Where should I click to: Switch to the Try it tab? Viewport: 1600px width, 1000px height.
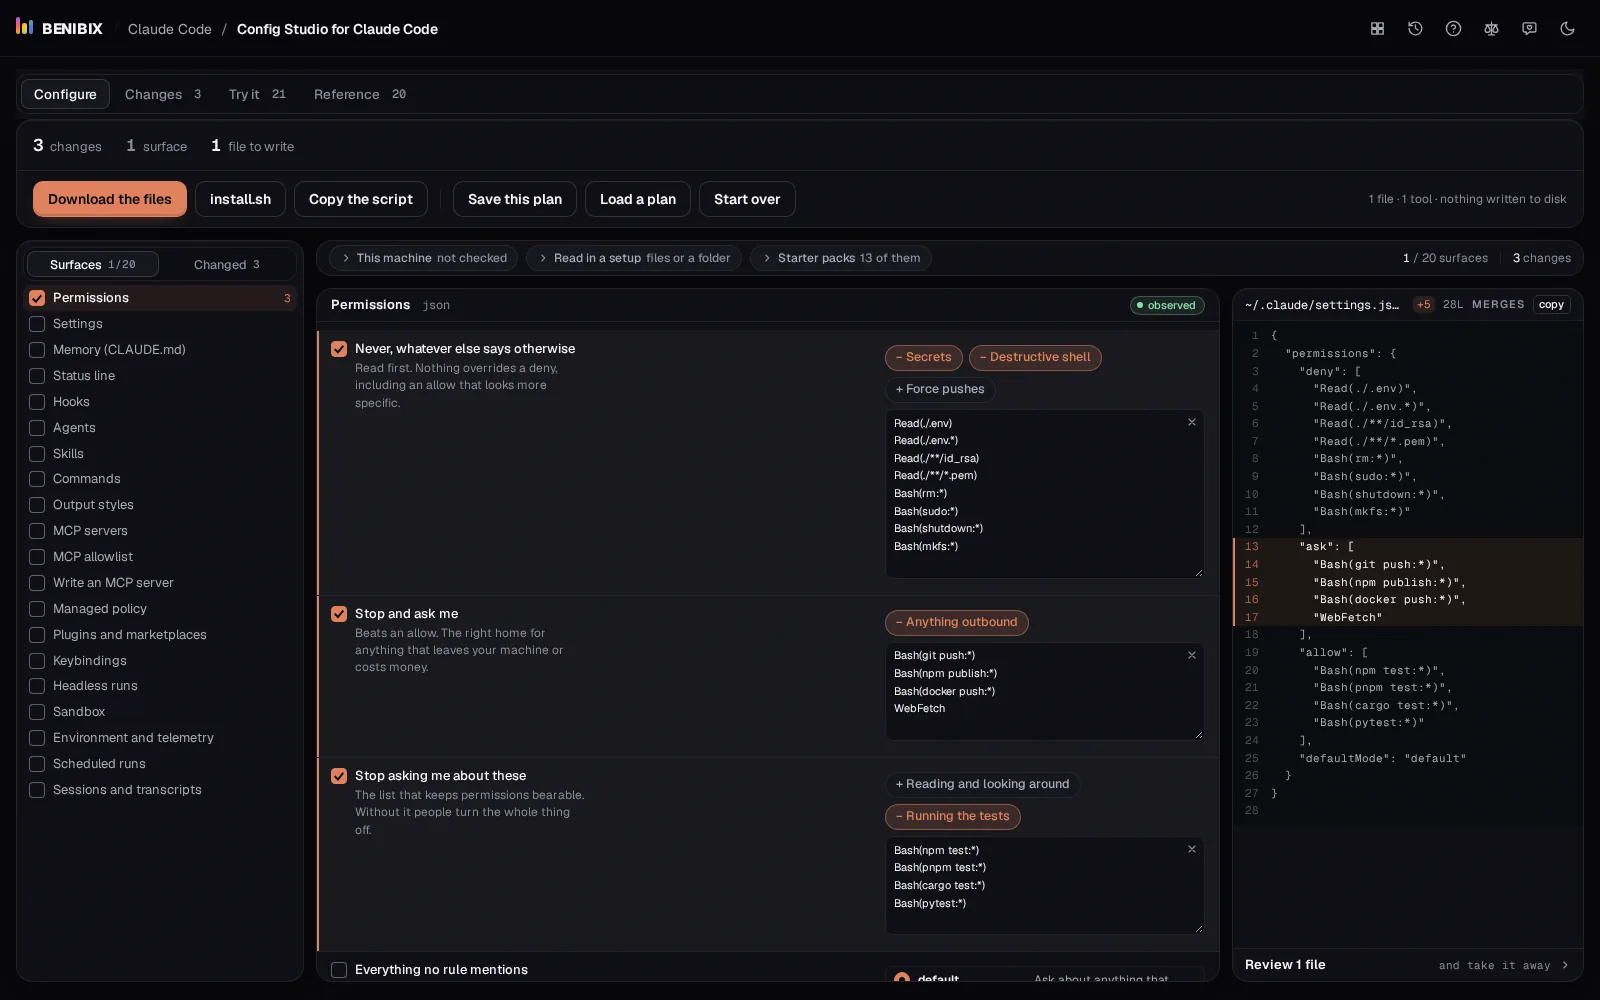coord(257,94)
